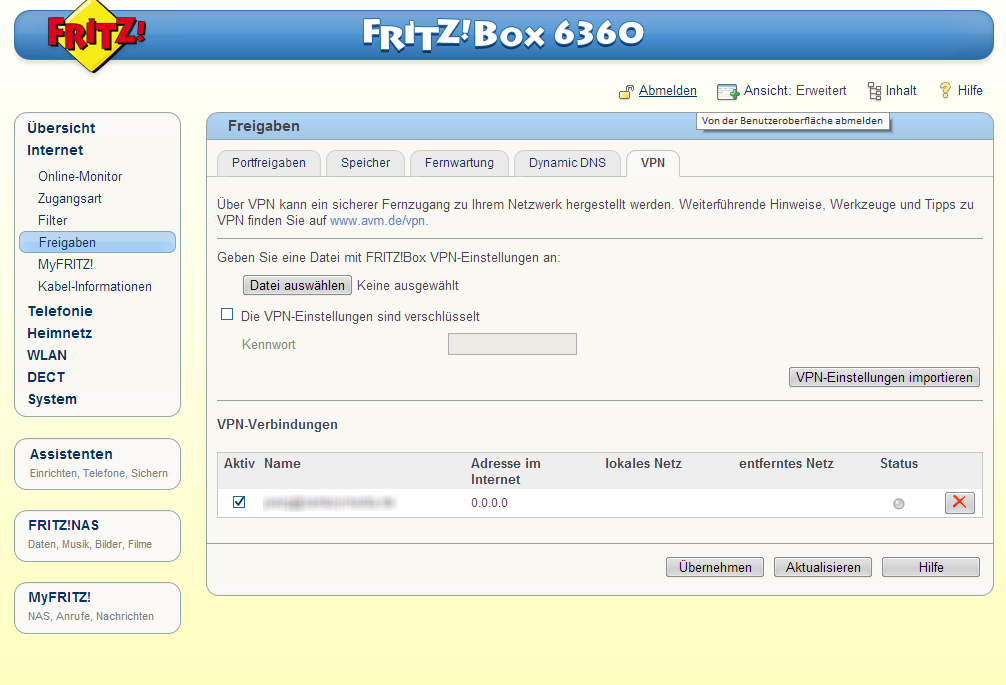The width and height of the screenshot is (1006, 685).
Task: Click the Hilfe button at the bottom
Action: (930, 567)
